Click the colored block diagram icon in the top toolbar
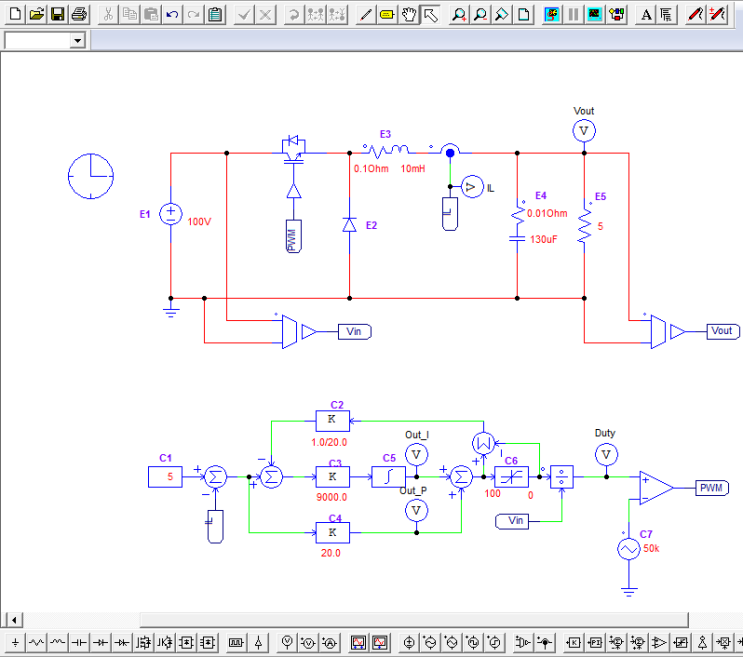 616,15
